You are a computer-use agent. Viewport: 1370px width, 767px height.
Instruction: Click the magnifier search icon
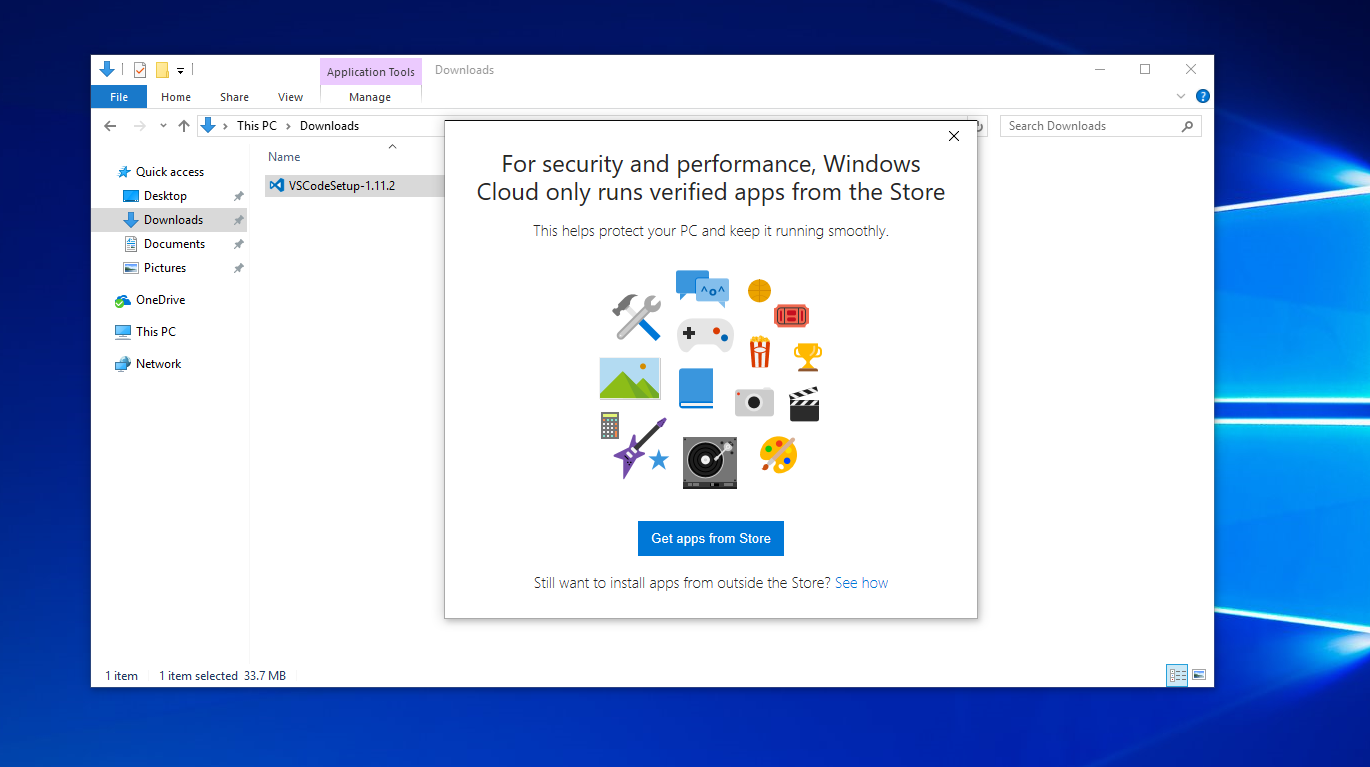pos(1188,126)
